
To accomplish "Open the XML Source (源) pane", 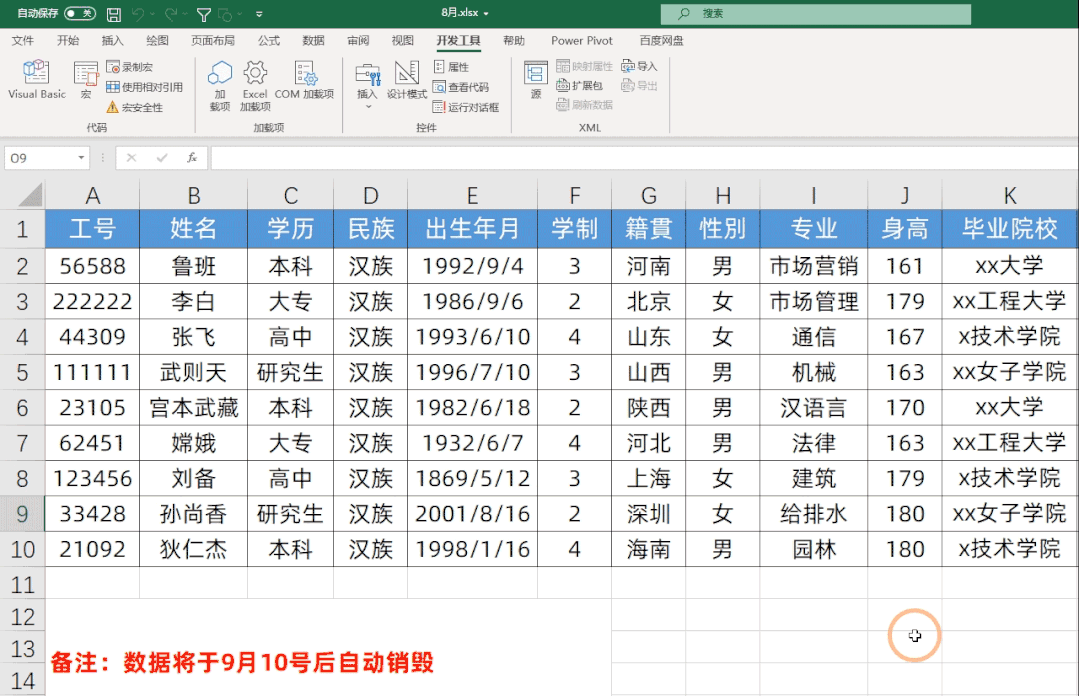I will [535, 80].
